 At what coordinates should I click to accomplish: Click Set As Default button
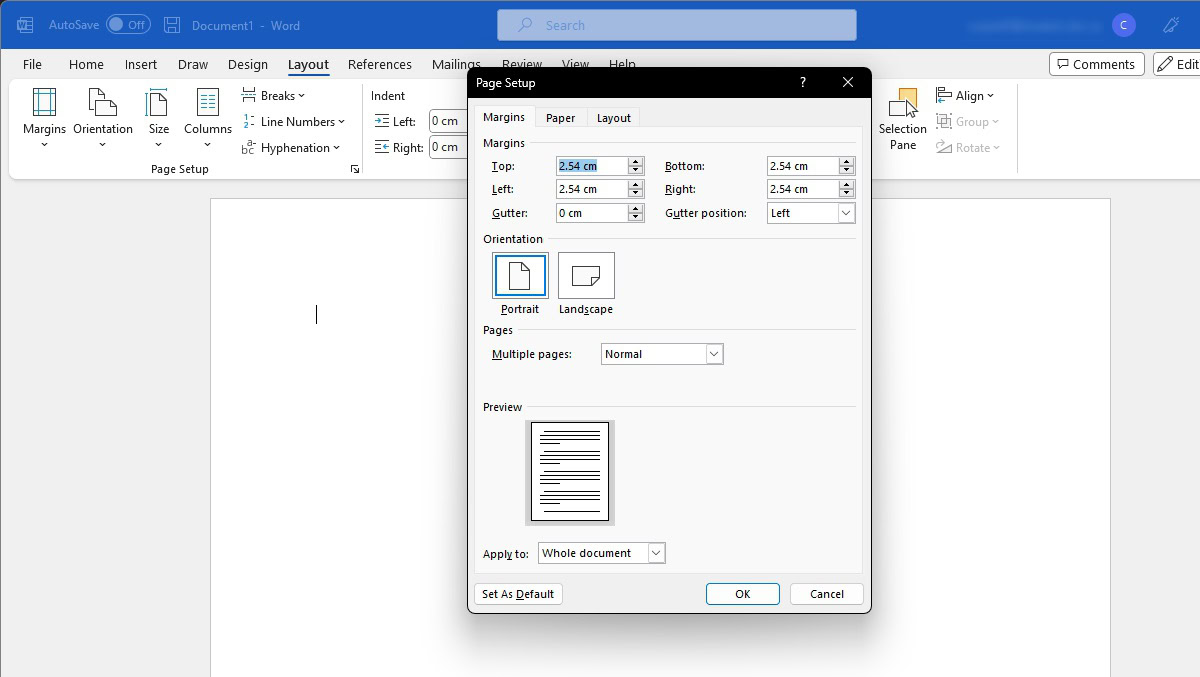coord(518,594)
